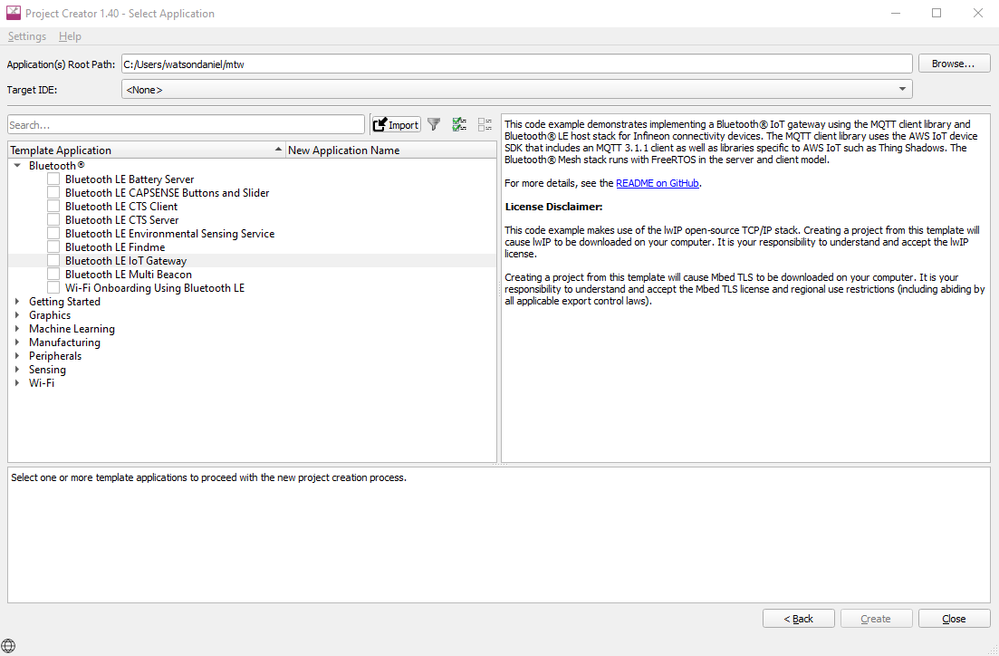This screenshot has height=656, width=999.
Task: Open the Settings menu
Action: (27, 37)
